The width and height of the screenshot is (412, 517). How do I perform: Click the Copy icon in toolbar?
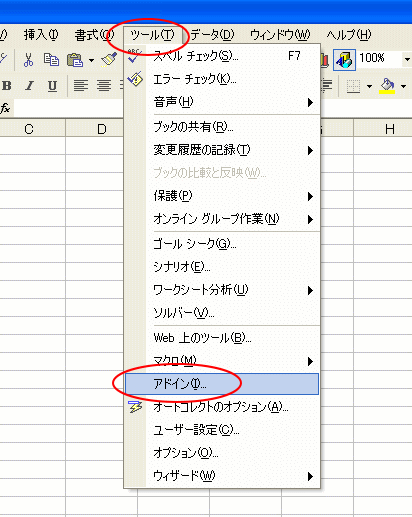(x=51, y=60)
